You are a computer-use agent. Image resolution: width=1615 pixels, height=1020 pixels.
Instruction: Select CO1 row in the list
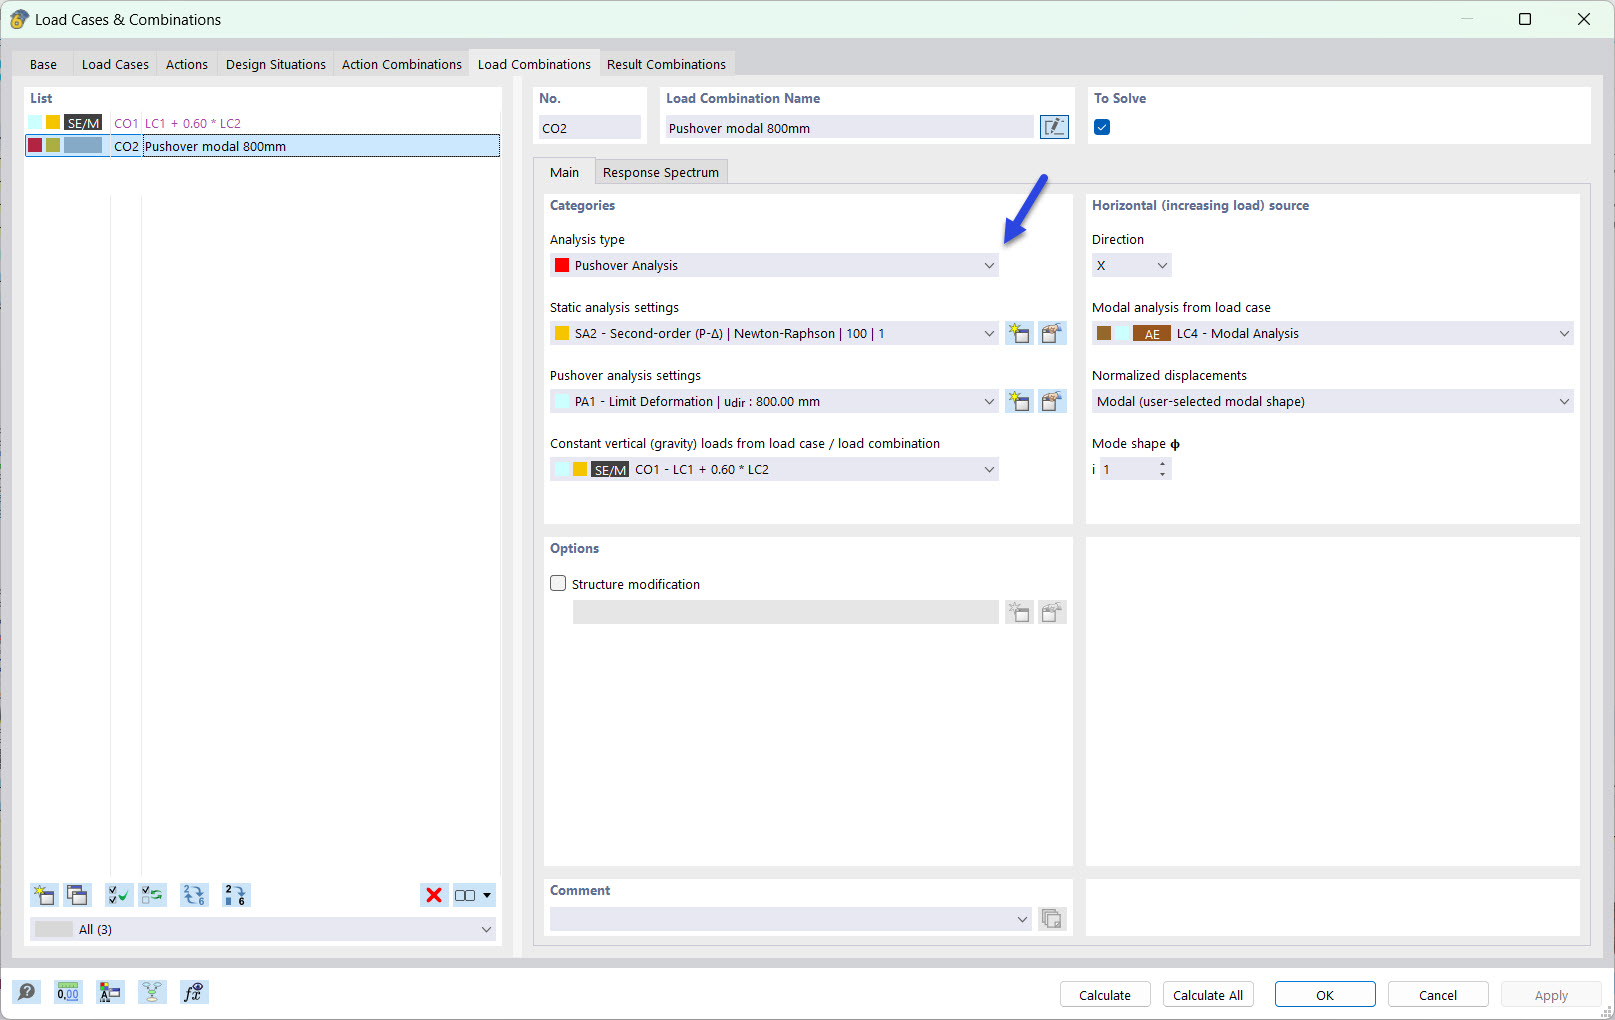coord(263,123)
